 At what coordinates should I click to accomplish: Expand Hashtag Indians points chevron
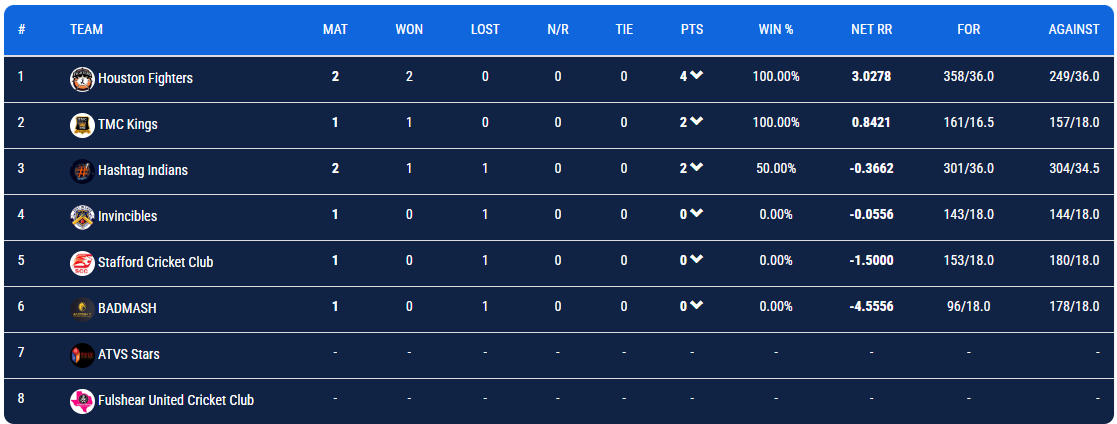697,168
